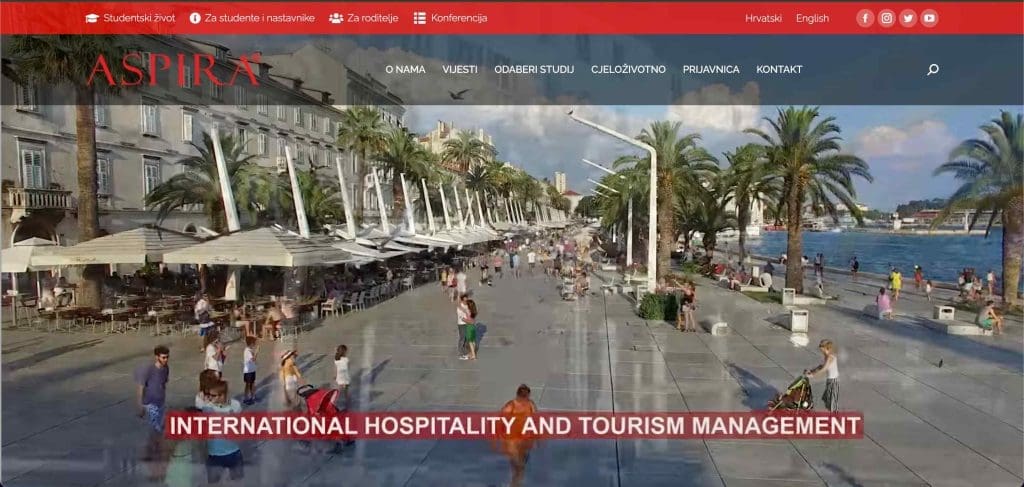This screenshot has height=487, width=1024.
Task: Open Konferencija link
Action: [458, 18]
